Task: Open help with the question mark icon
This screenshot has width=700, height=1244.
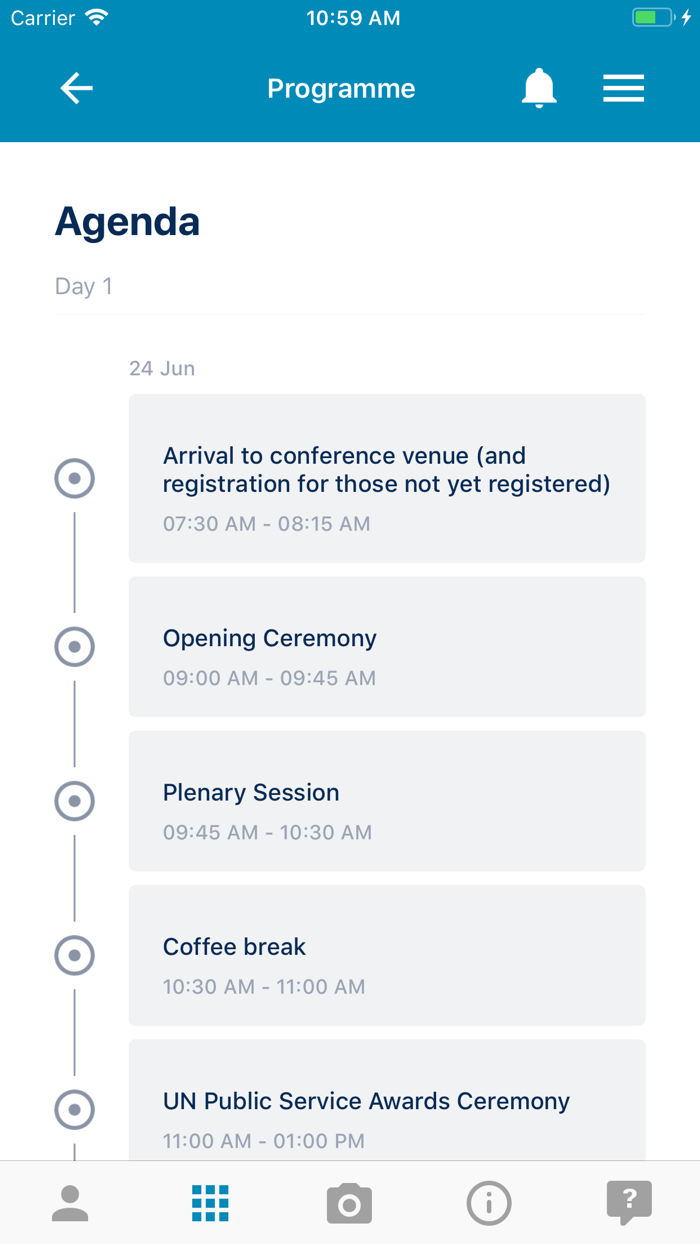Action: point(629,1203)
